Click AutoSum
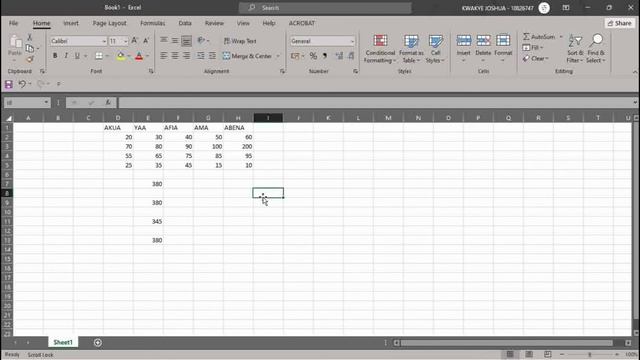640x360 pixels. click(x=539, y=37)
